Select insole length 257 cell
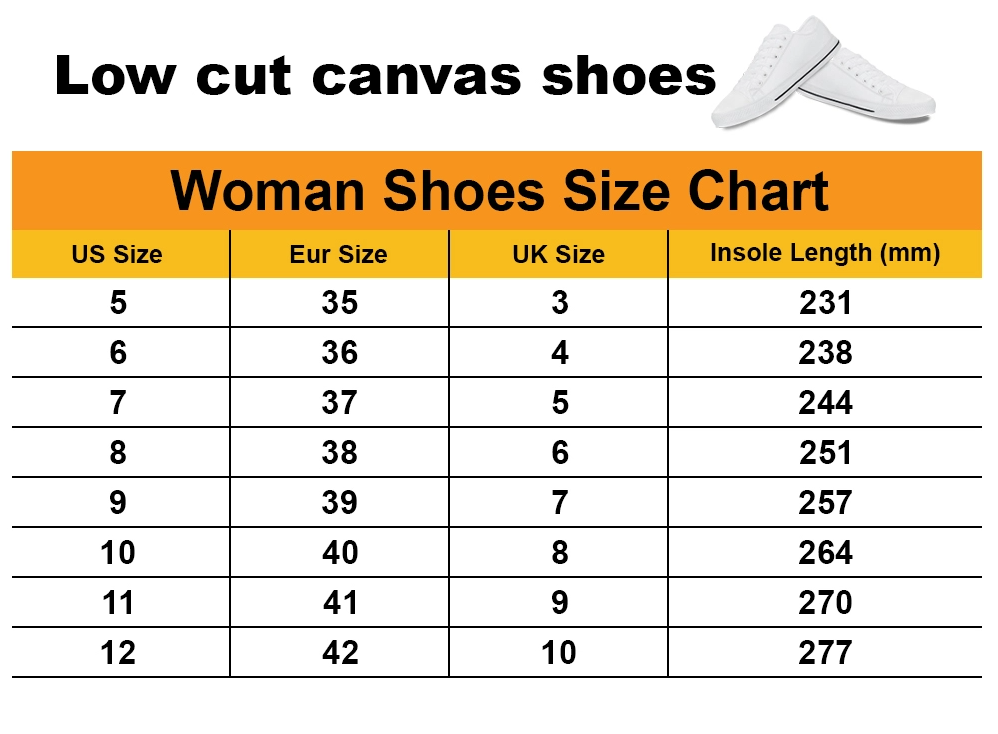Screen dimensions: 998x734 tap(825, 502)
